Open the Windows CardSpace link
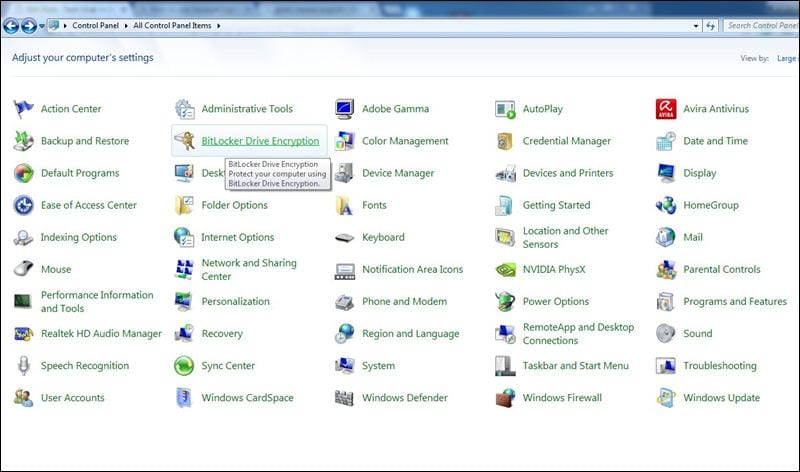Image resolution: width=800 pixels, height=472 pixels. point(247,398)
